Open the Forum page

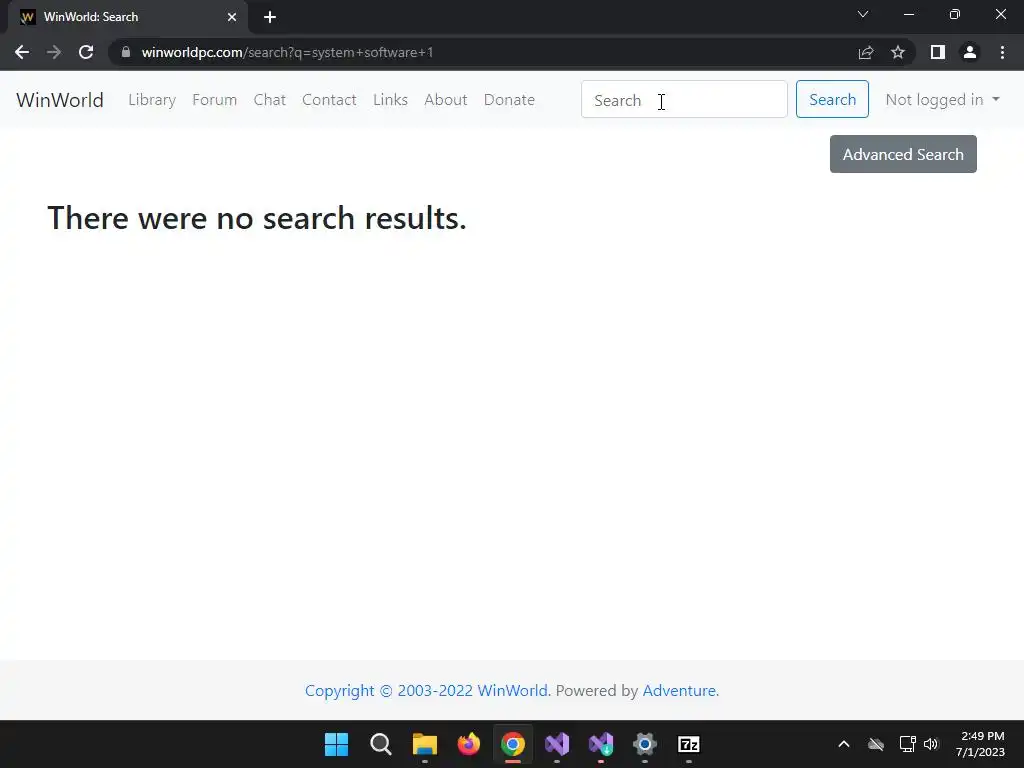tap(214, 100)
